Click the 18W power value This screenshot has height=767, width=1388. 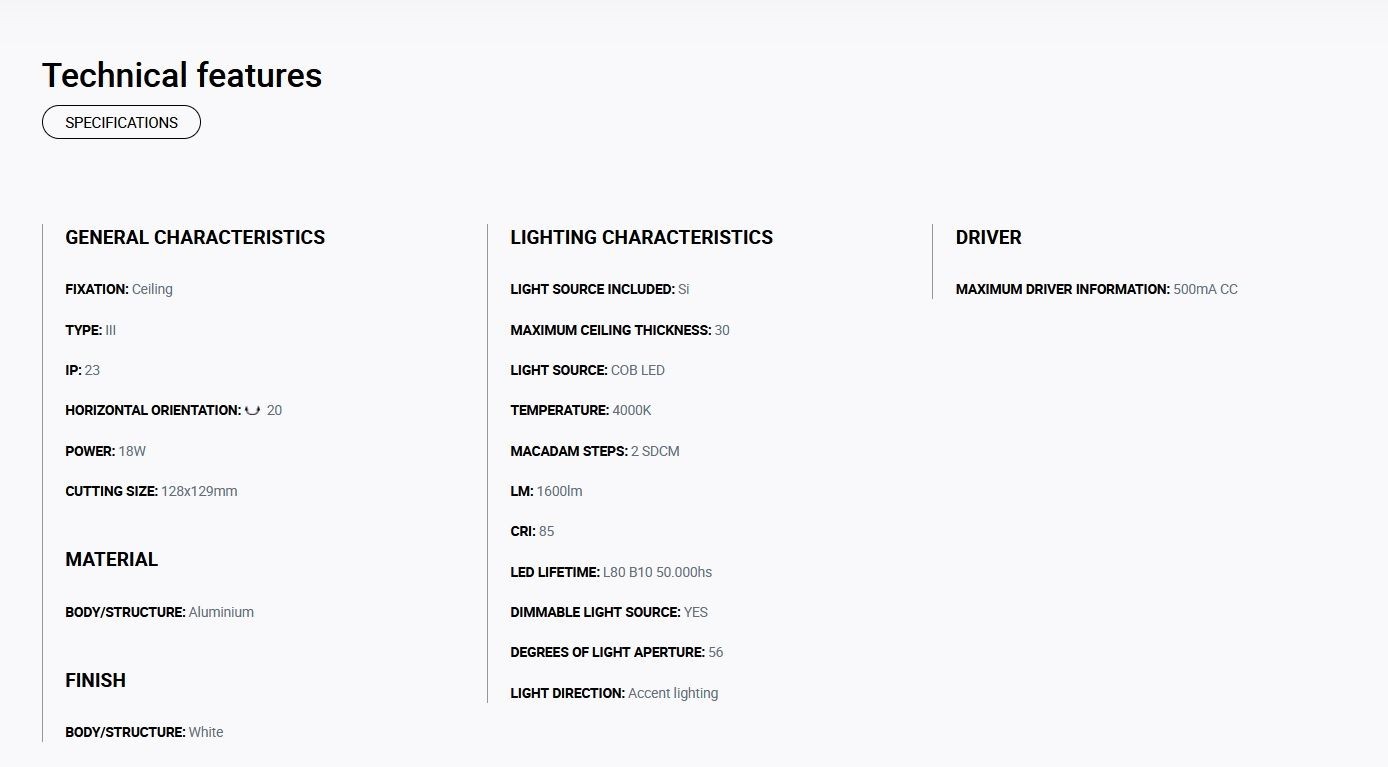click(x=132, y=451)
